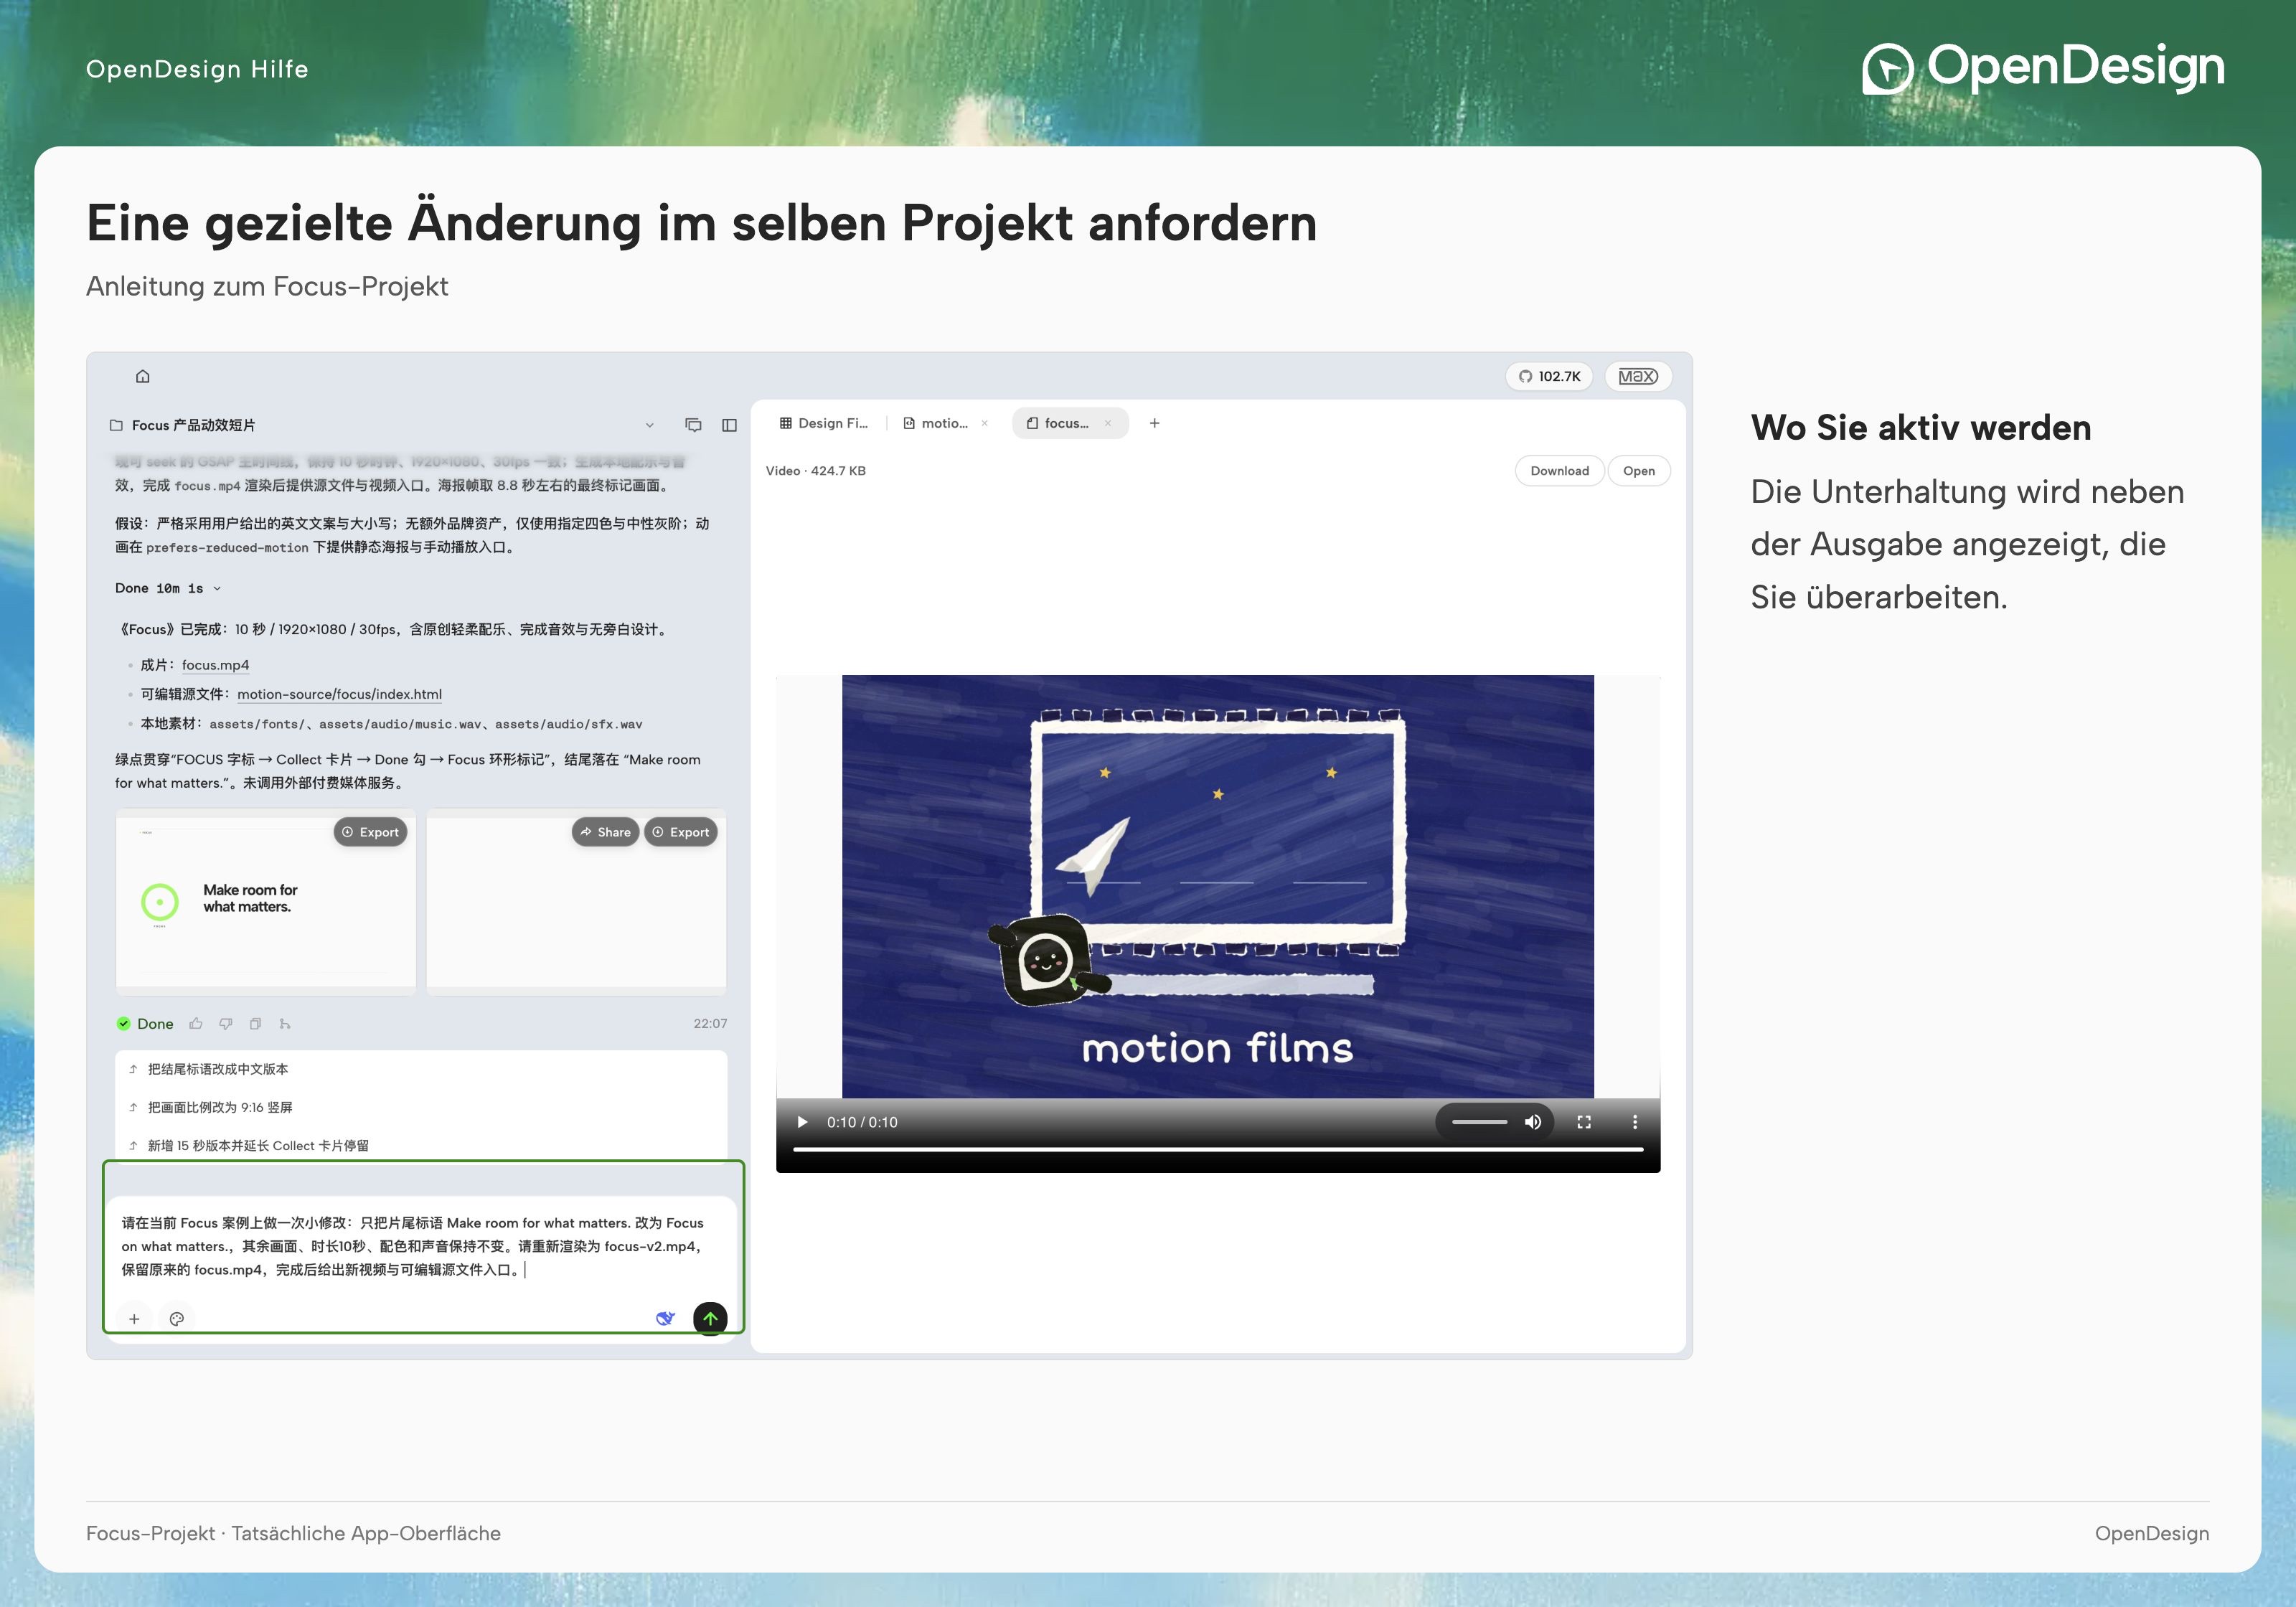
Task: Click the blue whale model icon
Action: pyautogui.click(x=665, y=1318)
